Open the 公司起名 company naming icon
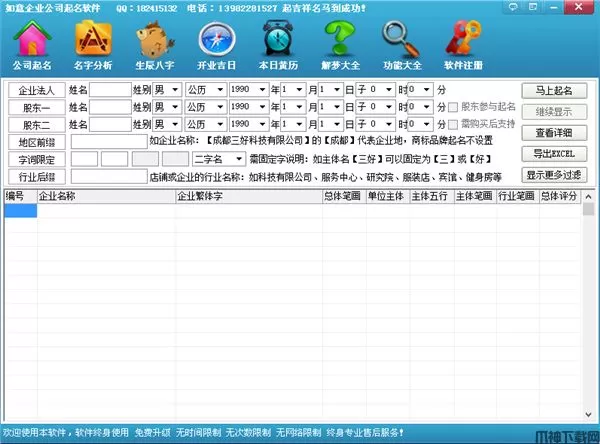The width and height of the screenshot is (600, 444). [33, 46]
